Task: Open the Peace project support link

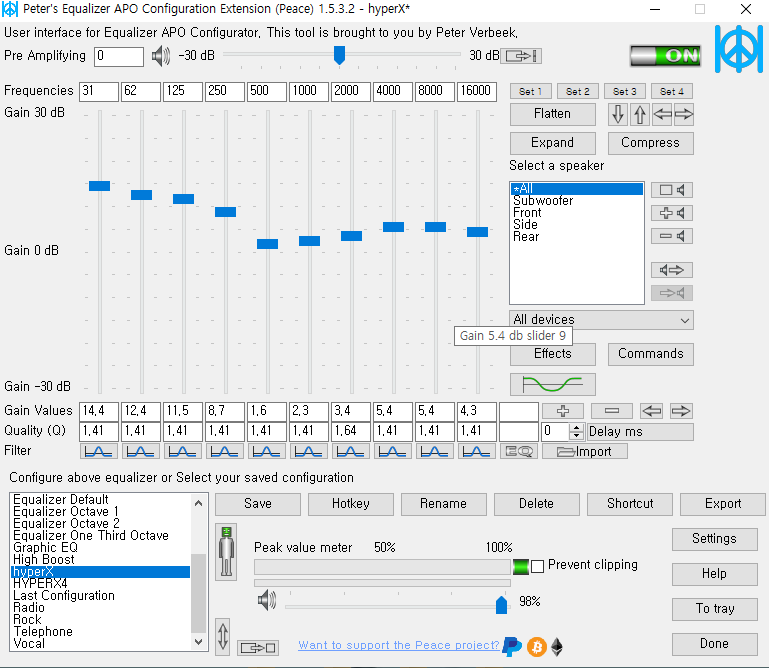Action: pos(399,645)
